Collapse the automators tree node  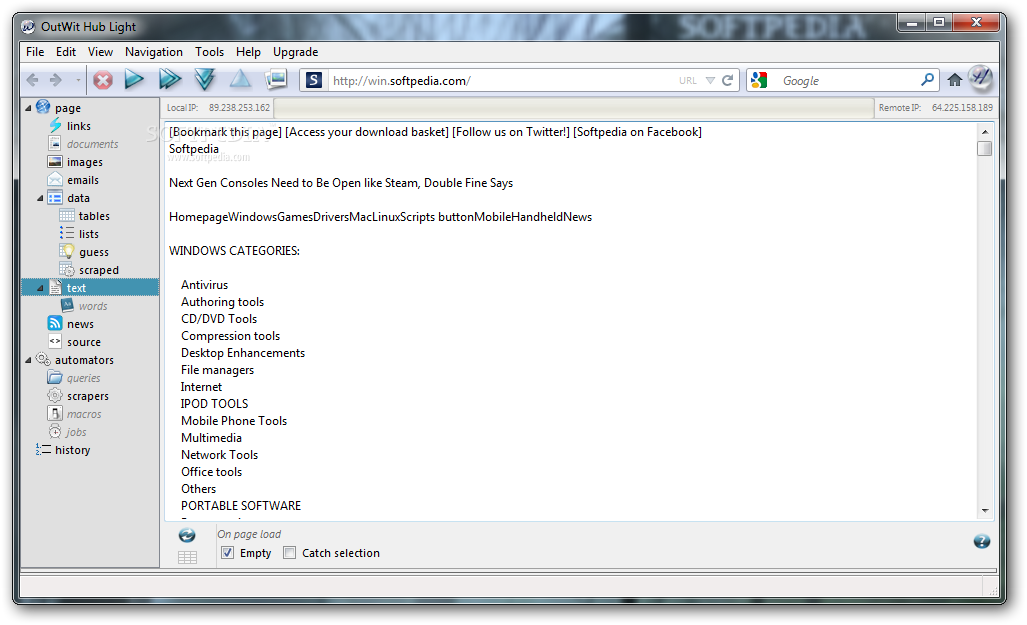pyautogui.click(x=28, y=360)
